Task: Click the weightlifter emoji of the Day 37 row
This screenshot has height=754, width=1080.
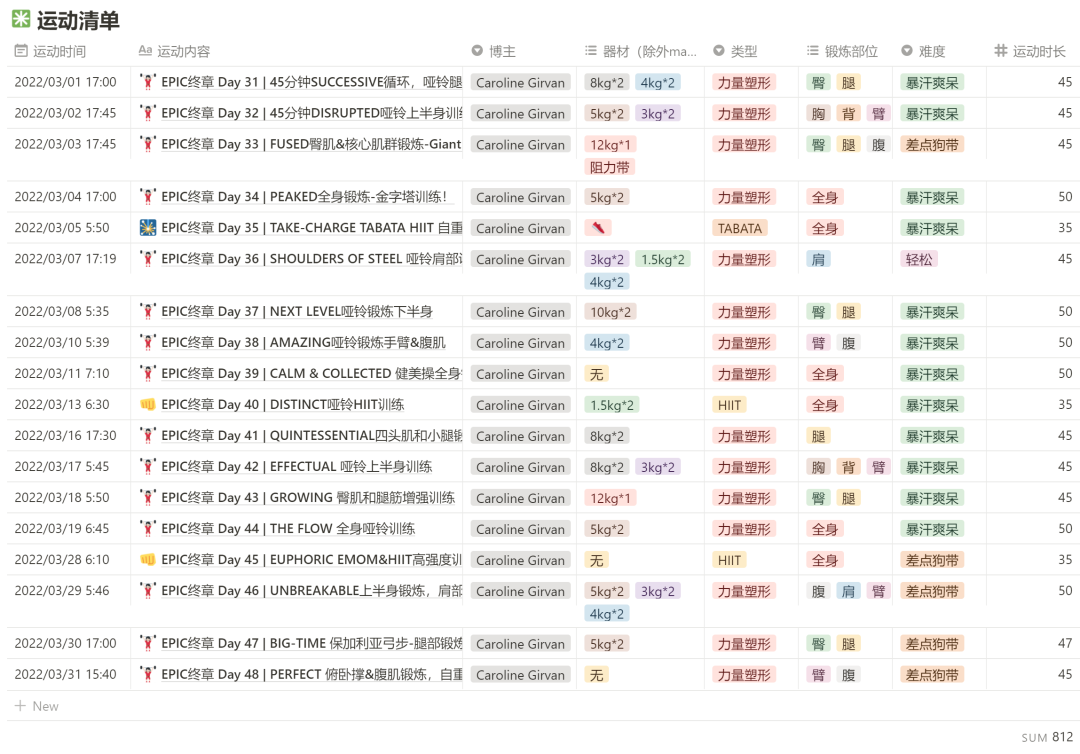Action: [x=147, y=312]
